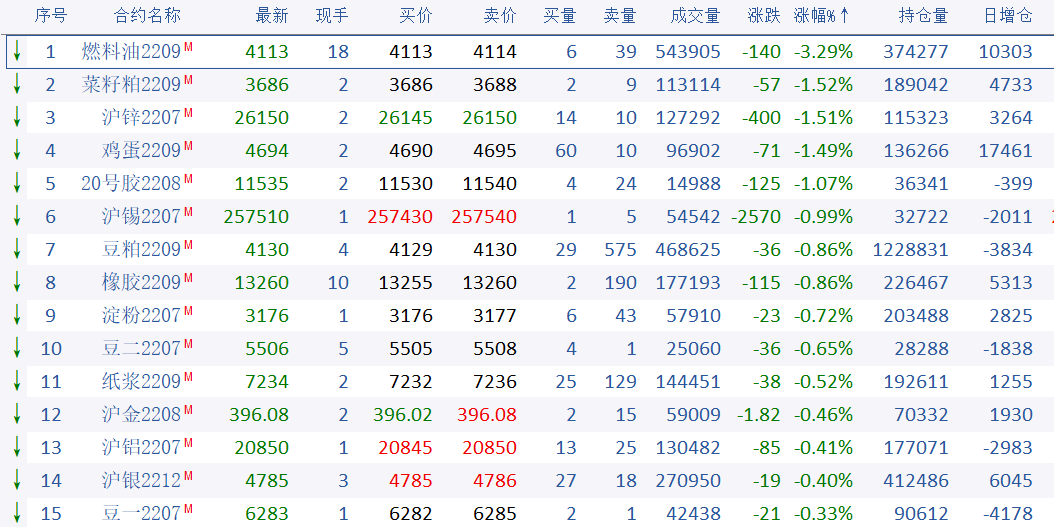Click the 合约名称 column header

click(x=148, y=15)
